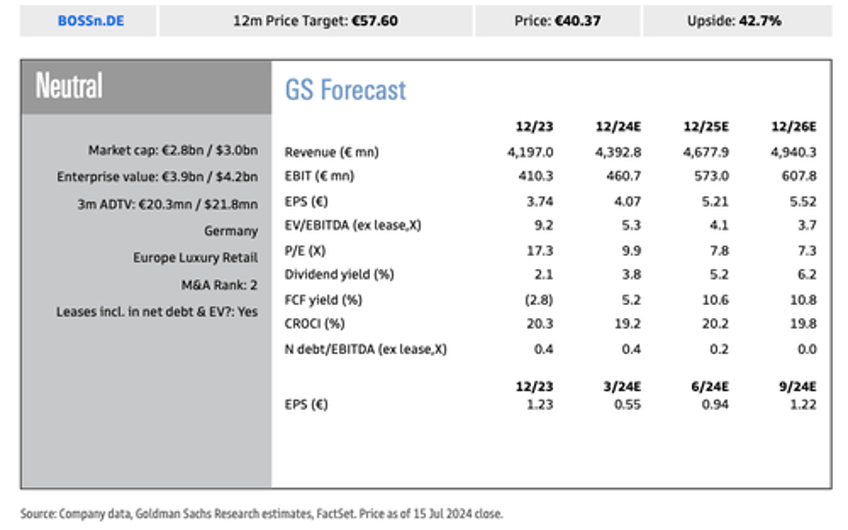Click the Europe Luxury Retail sector text
848x530 pixels.
point(196,257)
